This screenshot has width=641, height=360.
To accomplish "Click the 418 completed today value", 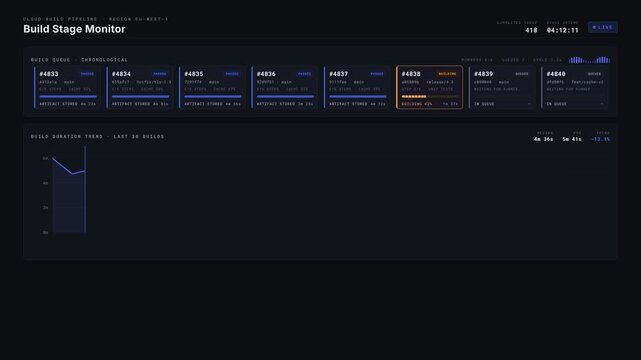I will [x=531, y=30].
